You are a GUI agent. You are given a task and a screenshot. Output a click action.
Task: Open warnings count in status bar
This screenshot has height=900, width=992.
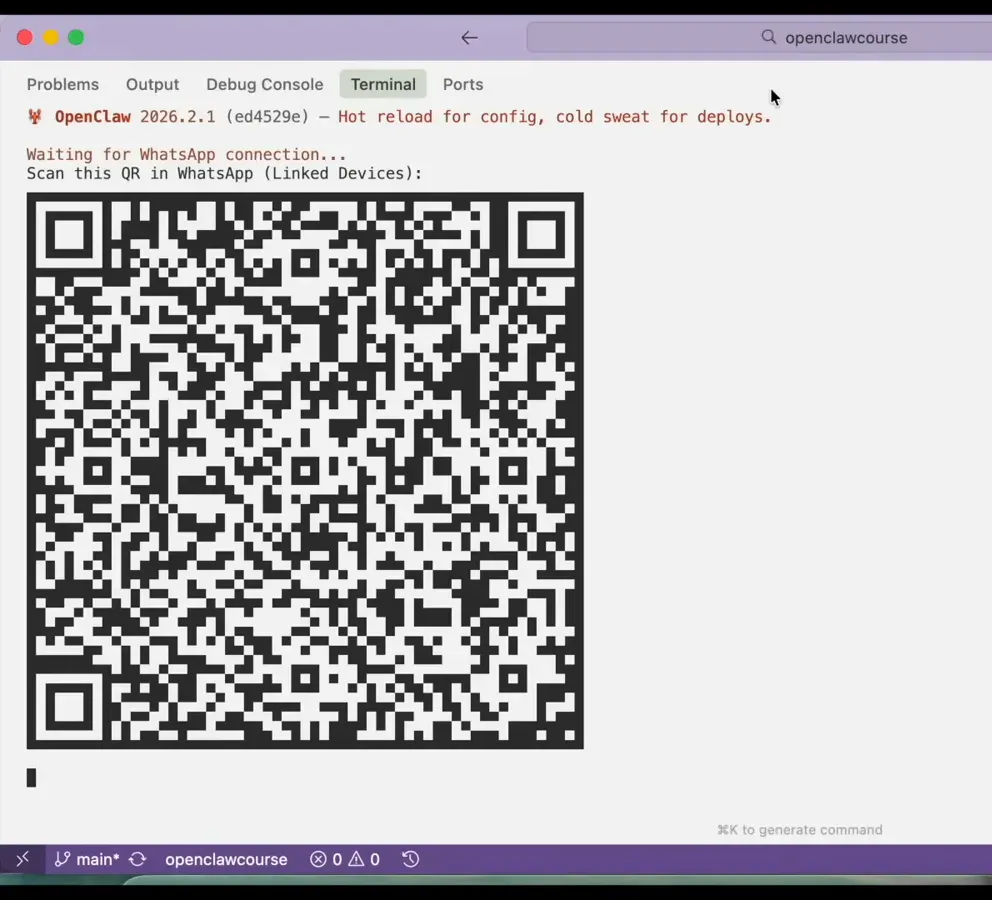(x=364, y=860)
